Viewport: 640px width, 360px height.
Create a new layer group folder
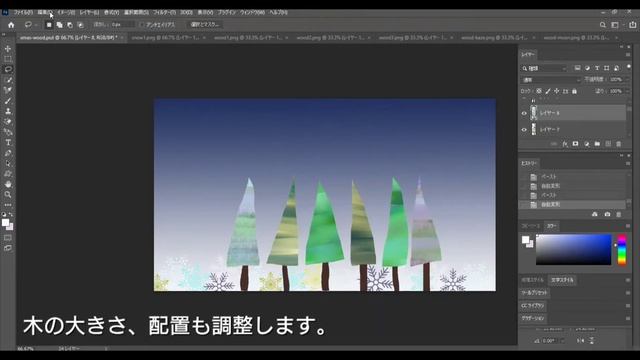(597, 144)
